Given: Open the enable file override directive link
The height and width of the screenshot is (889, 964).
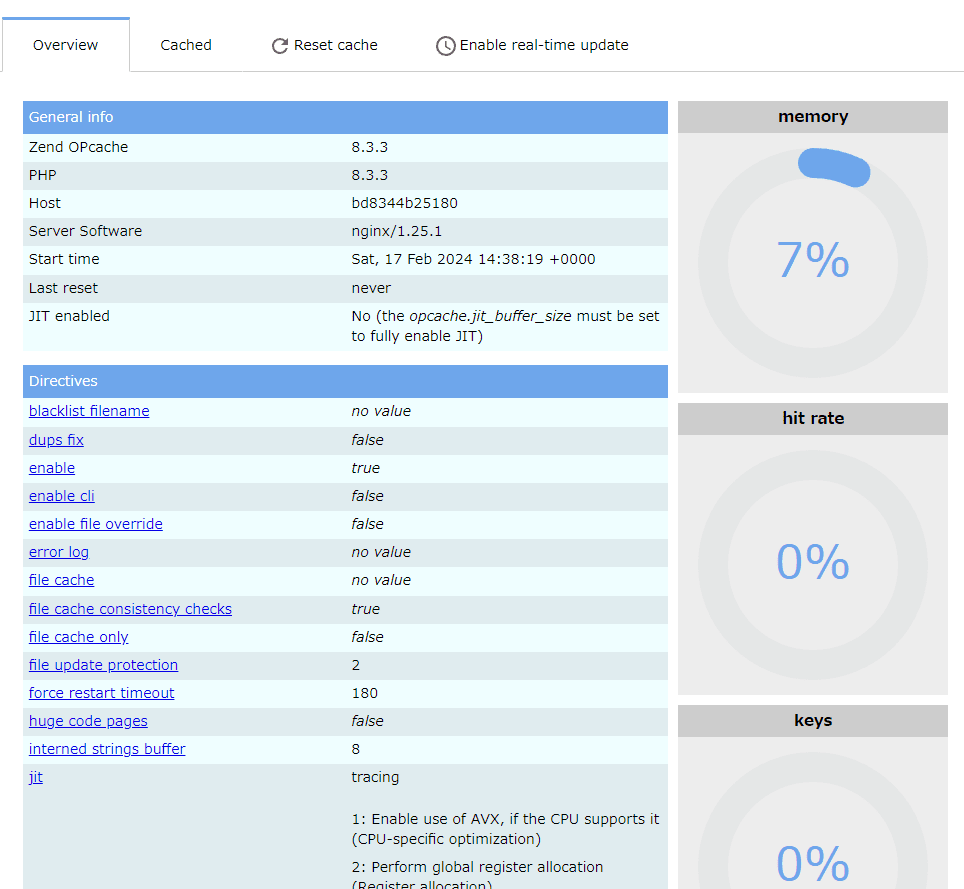Looking at the screenshot, I should (x=95, y=524).
